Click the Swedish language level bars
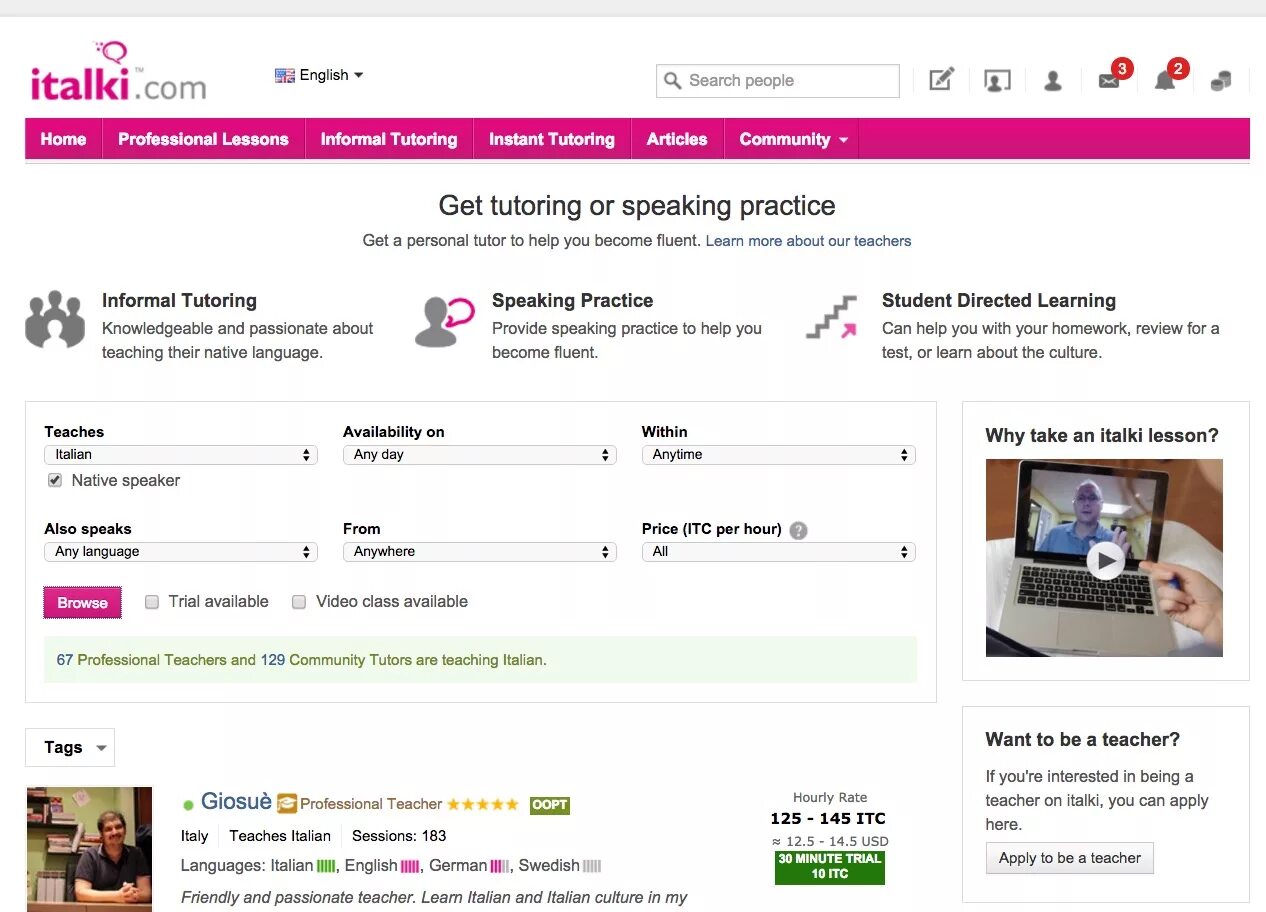This screenshot has width=1266, height=912. click(592, 866)
